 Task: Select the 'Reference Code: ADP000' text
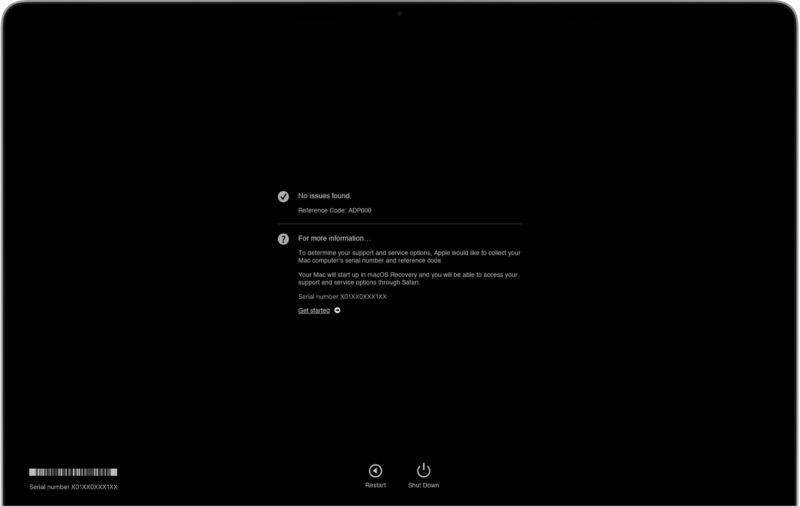[x=335, y=210]
